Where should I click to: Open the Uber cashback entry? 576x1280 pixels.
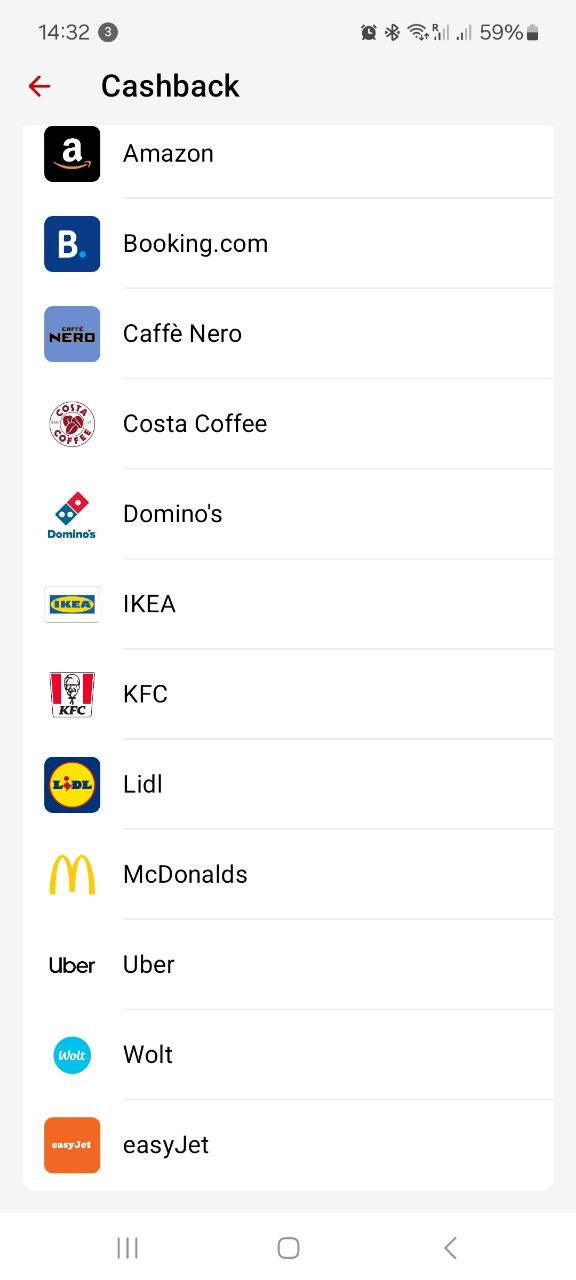[x=288, y=965]
